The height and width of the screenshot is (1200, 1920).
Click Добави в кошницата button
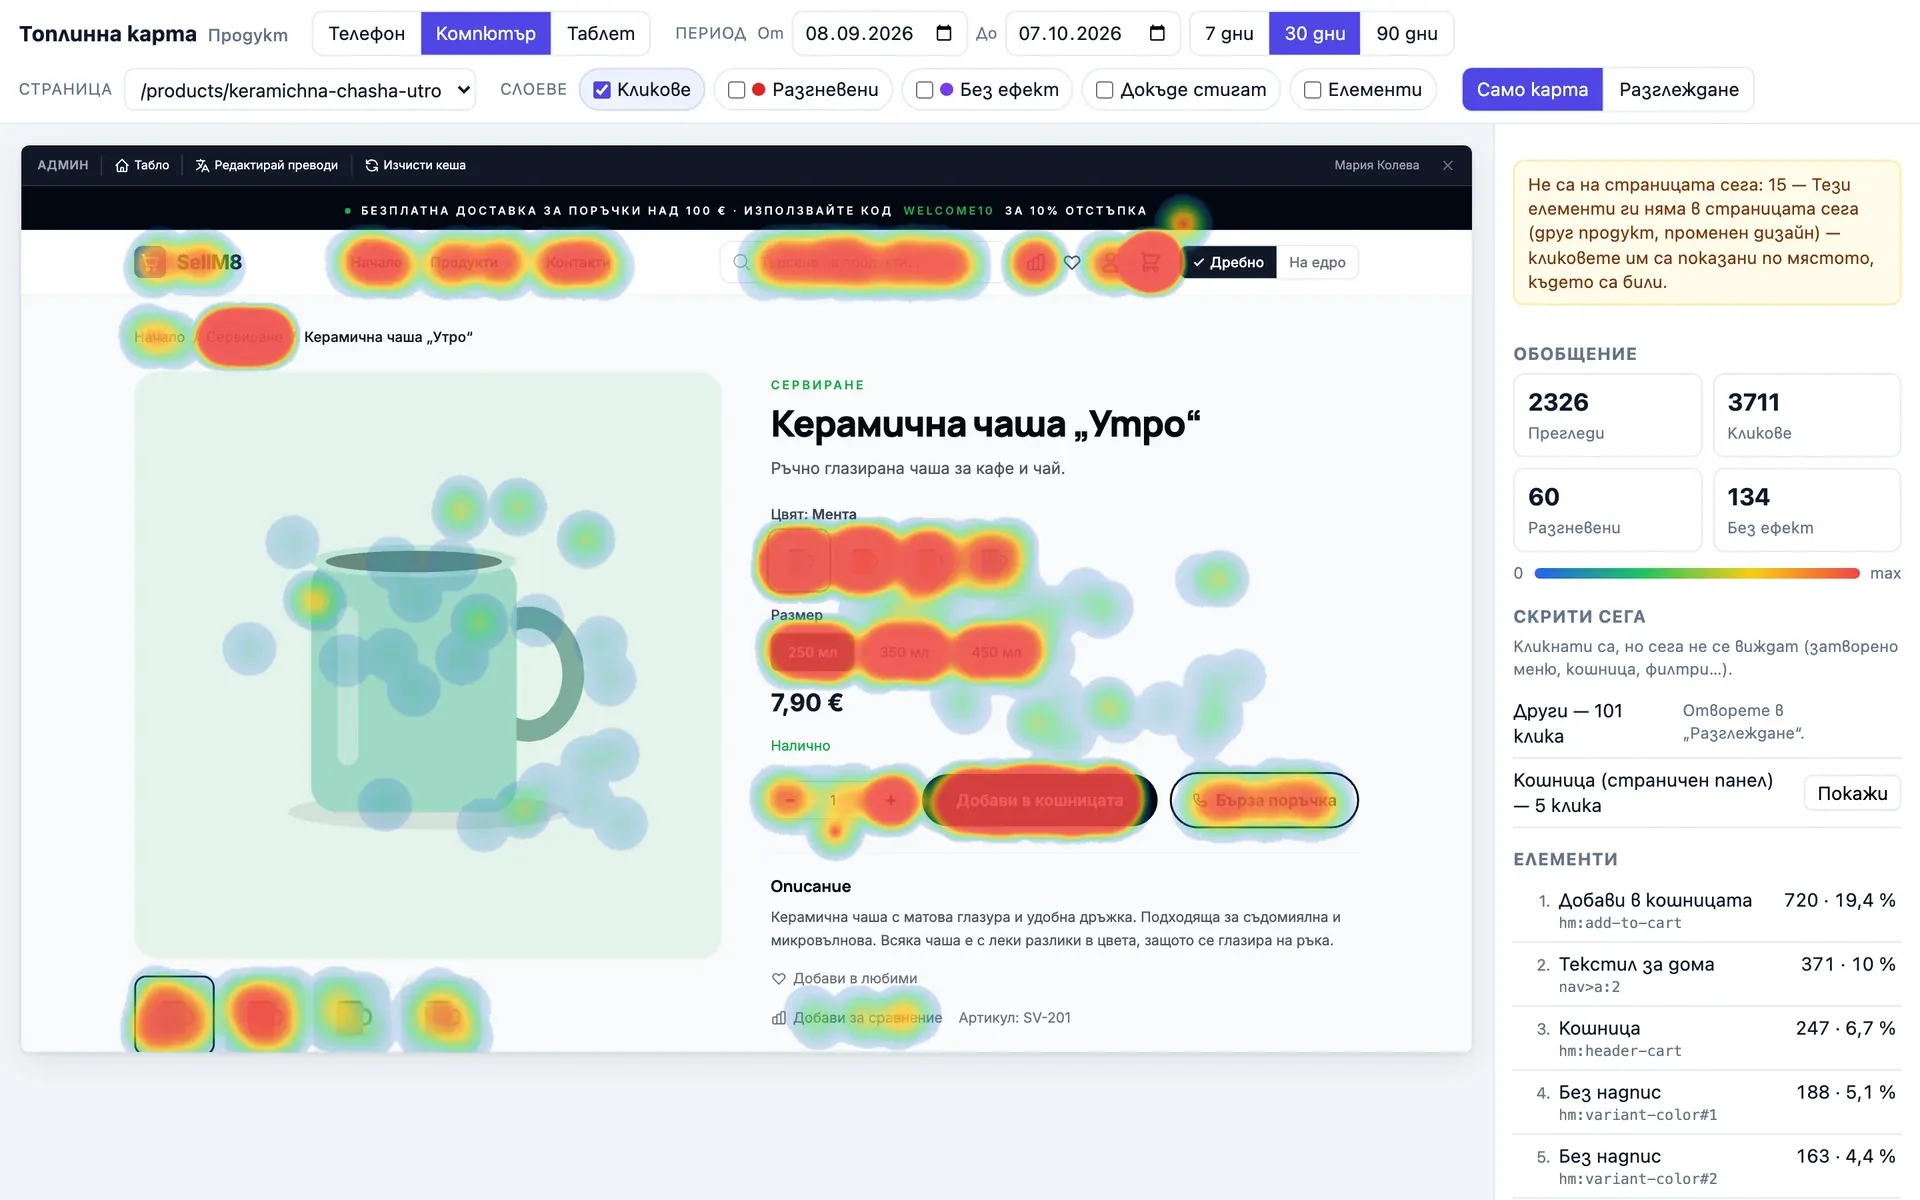coord(1040,800)
